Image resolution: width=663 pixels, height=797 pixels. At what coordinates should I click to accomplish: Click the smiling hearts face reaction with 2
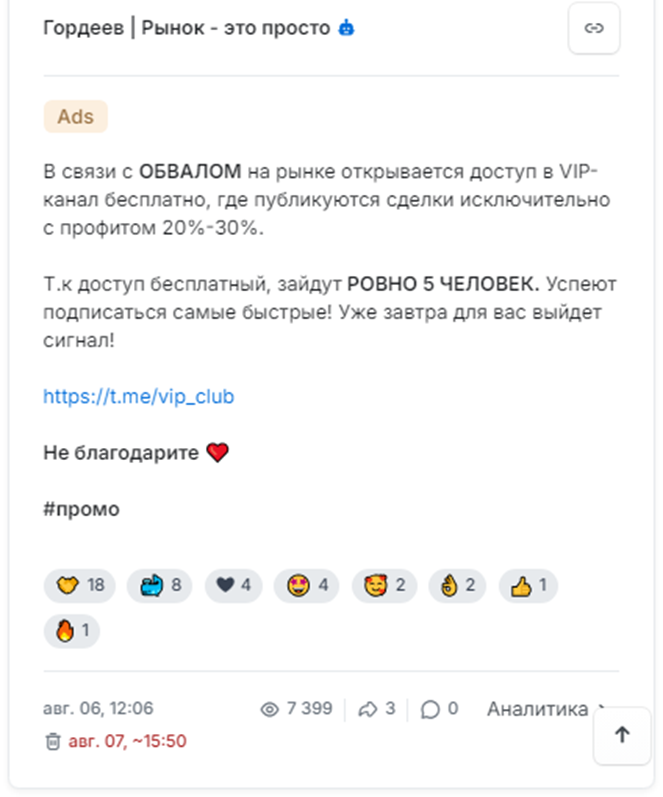tap(384, 586)
